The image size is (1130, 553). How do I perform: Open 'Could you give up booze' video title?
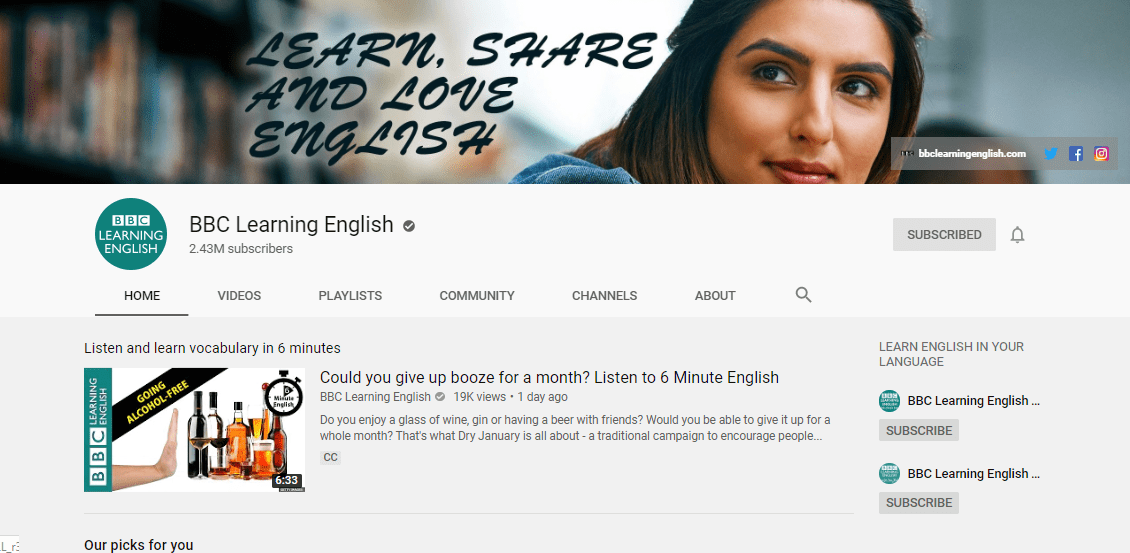549,377
